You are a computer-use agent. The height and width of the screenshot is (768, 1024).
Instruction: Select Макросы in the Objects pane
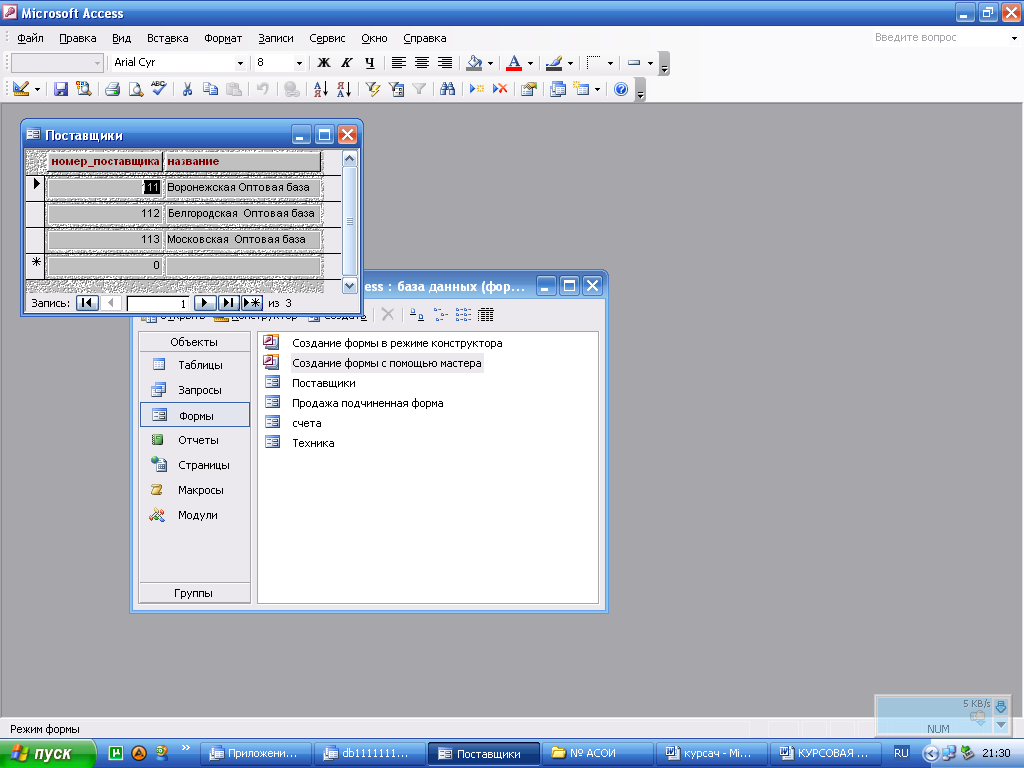[195, 490]
